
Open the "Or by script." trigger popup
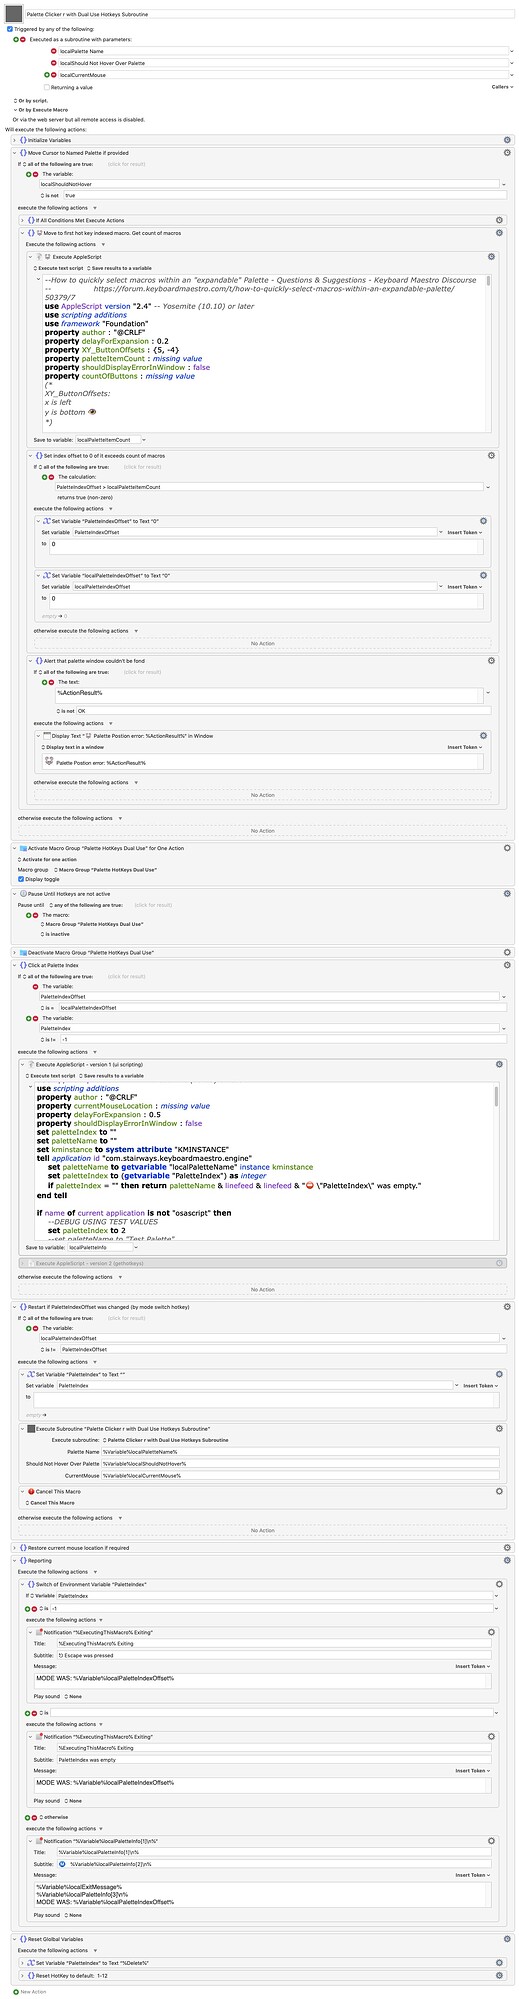pyautogui.click(x=30, y=101)
